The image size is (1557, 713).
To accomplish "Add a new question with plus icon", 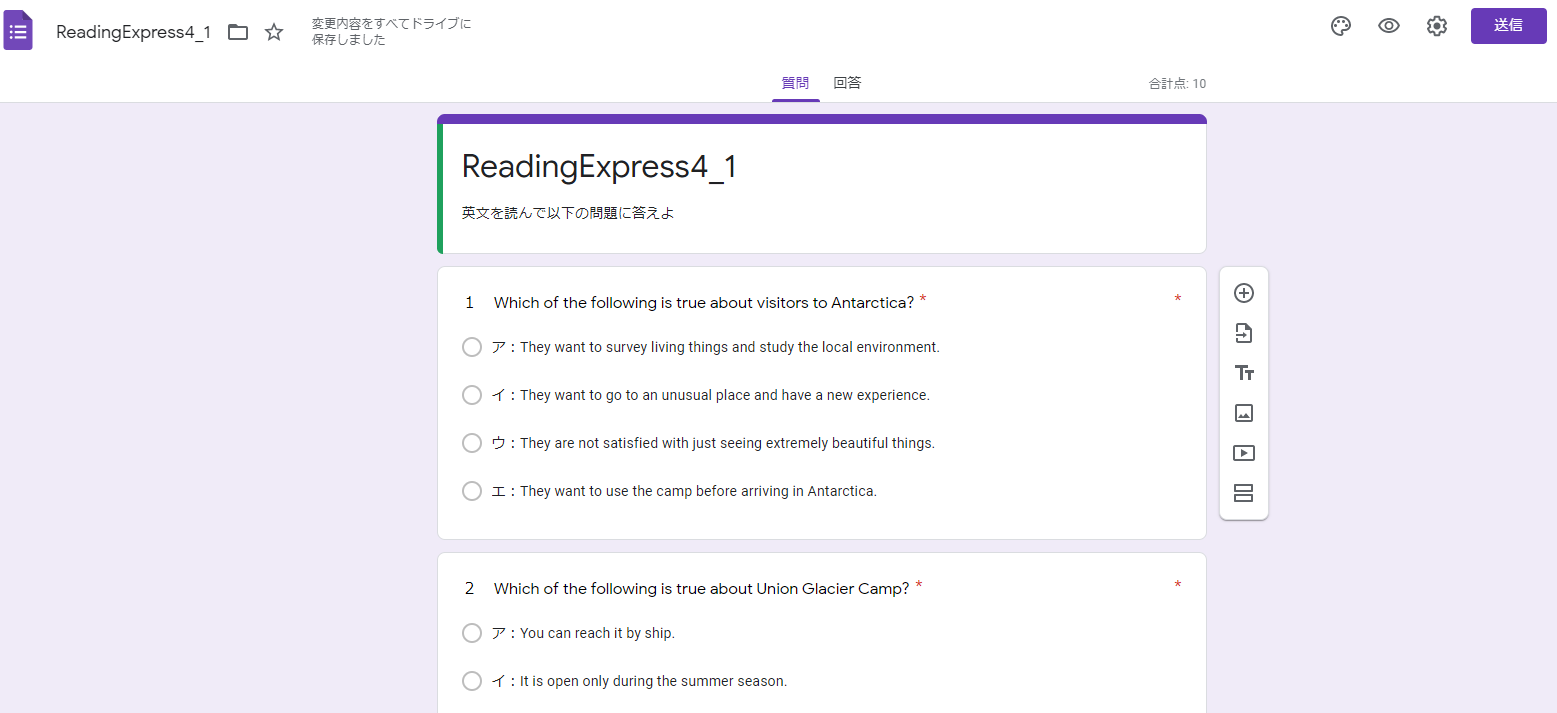I will (x=1244, y=293).
